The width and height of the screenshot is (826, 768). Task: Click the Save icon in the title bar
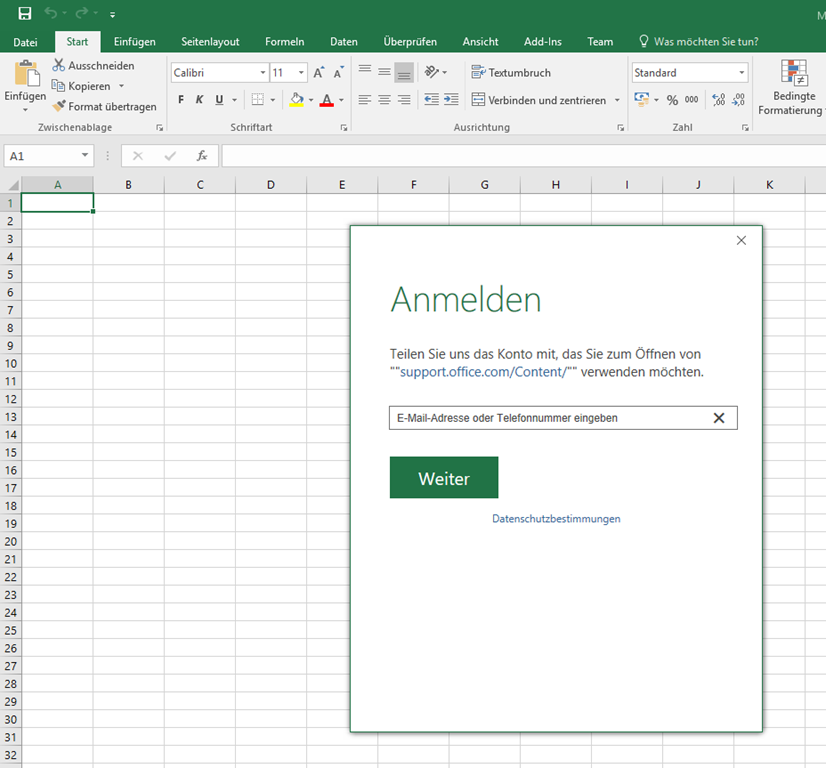pos(25,14)
